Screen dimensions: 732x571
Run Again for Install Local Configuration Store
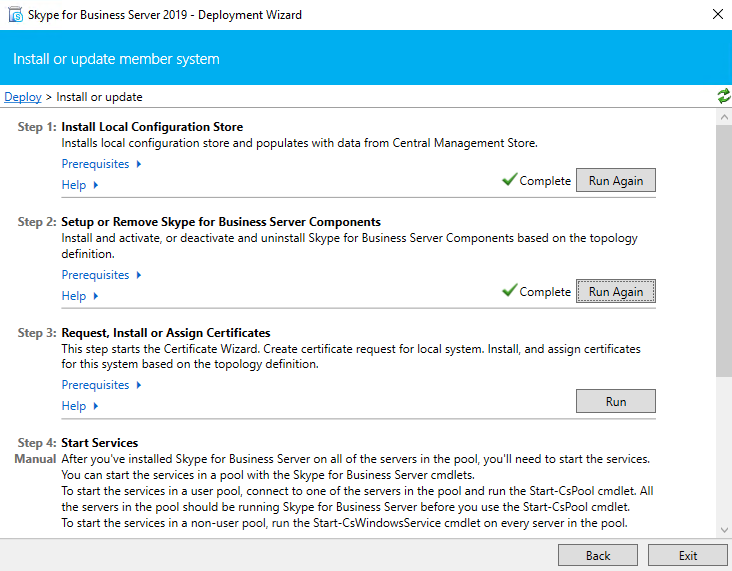coord(615,181)
